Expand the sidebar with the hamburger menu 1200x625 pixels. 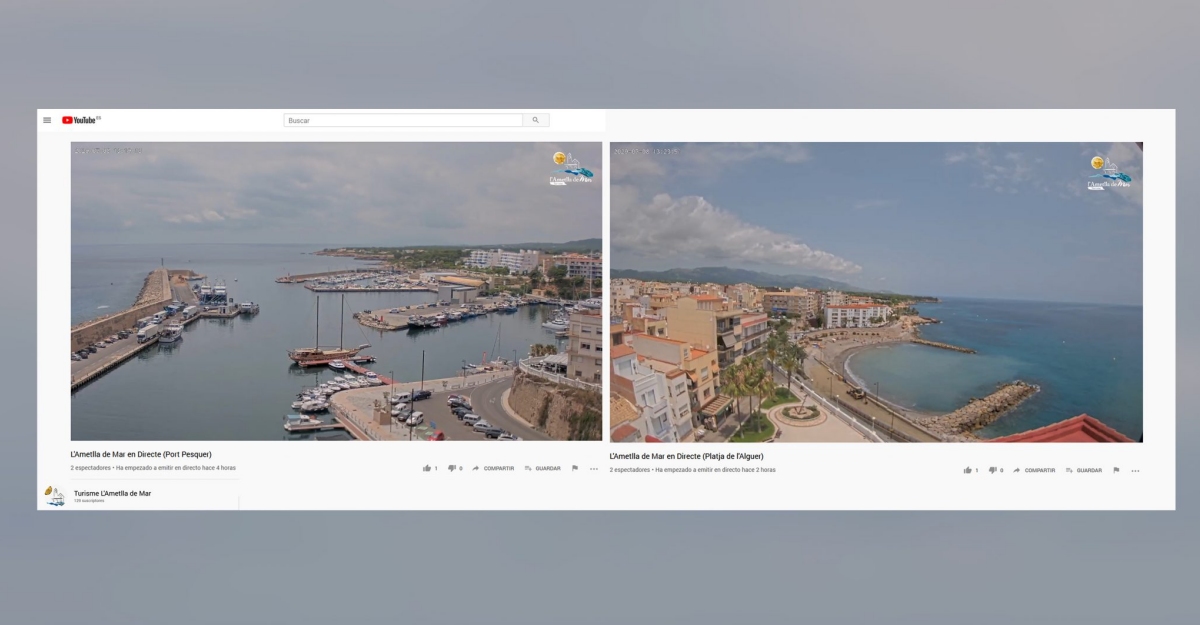click(46, 119)
